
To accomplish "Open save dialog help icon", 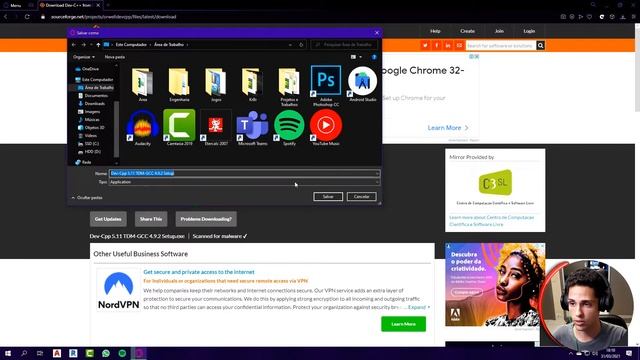I will click(374, 57).
